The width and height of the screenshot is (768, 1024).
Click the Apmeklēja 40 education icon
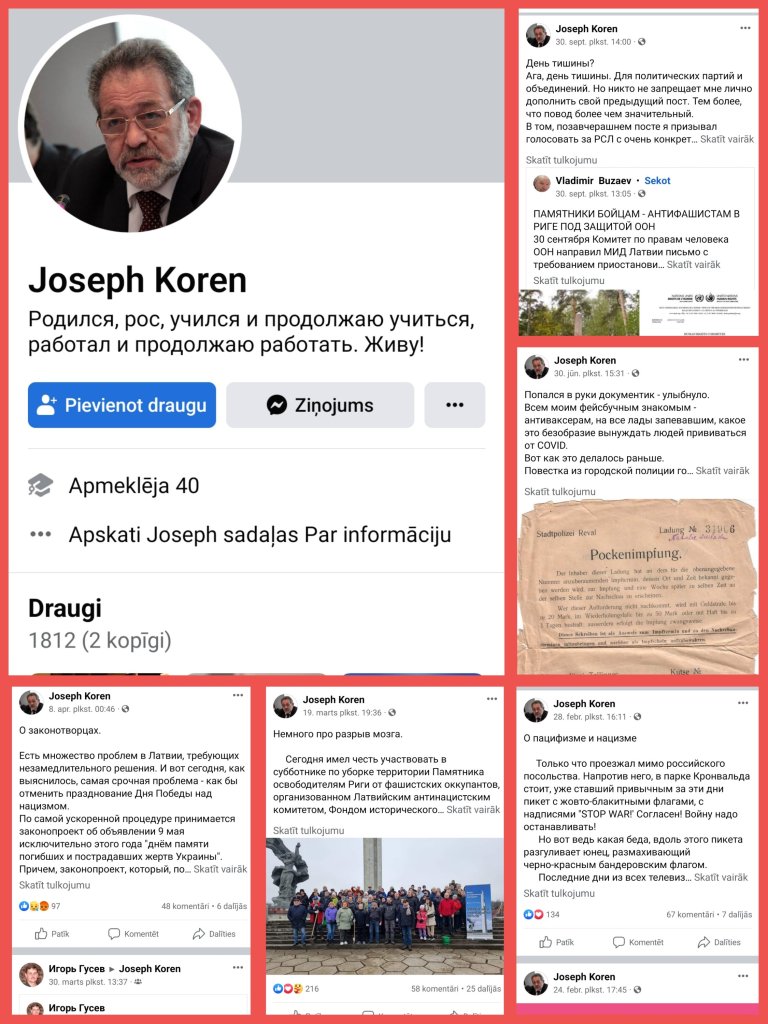tap(40, 485)
